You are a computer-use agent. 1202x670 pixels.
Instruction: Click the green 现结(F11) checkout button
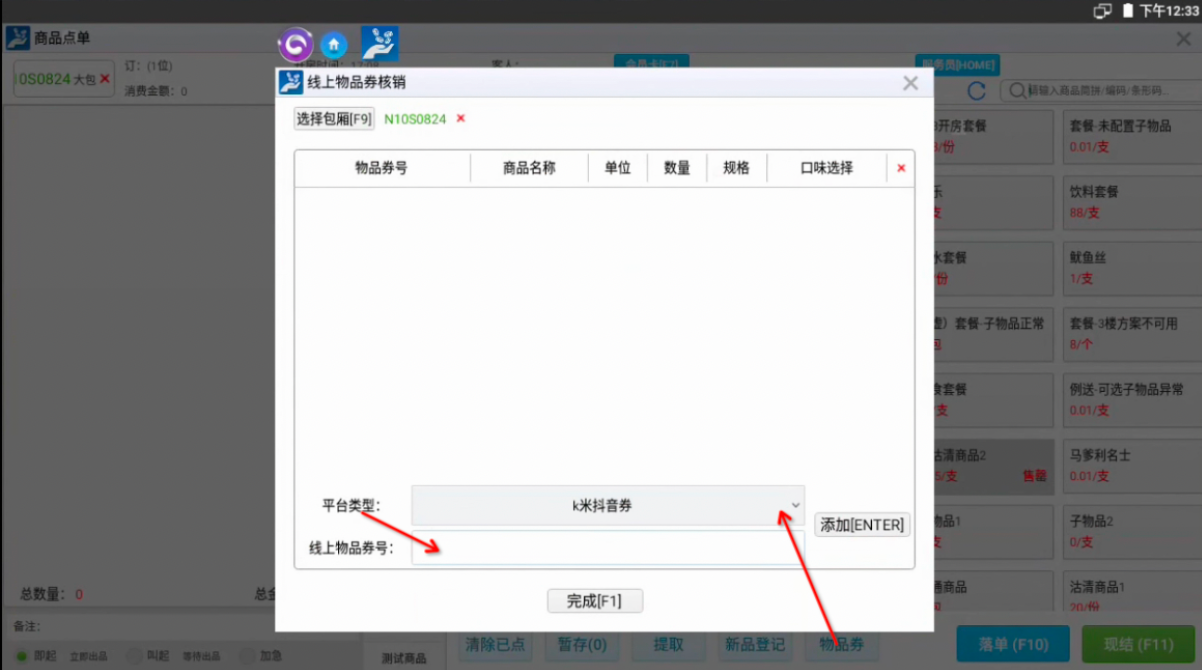pos(1137,644)
